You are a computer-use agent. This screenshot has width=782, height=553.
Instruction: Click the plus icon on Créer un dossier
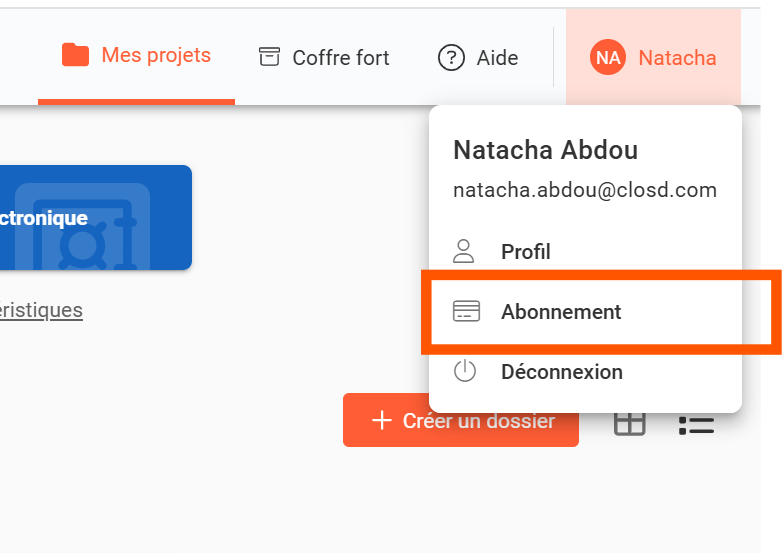coord(381,421)
